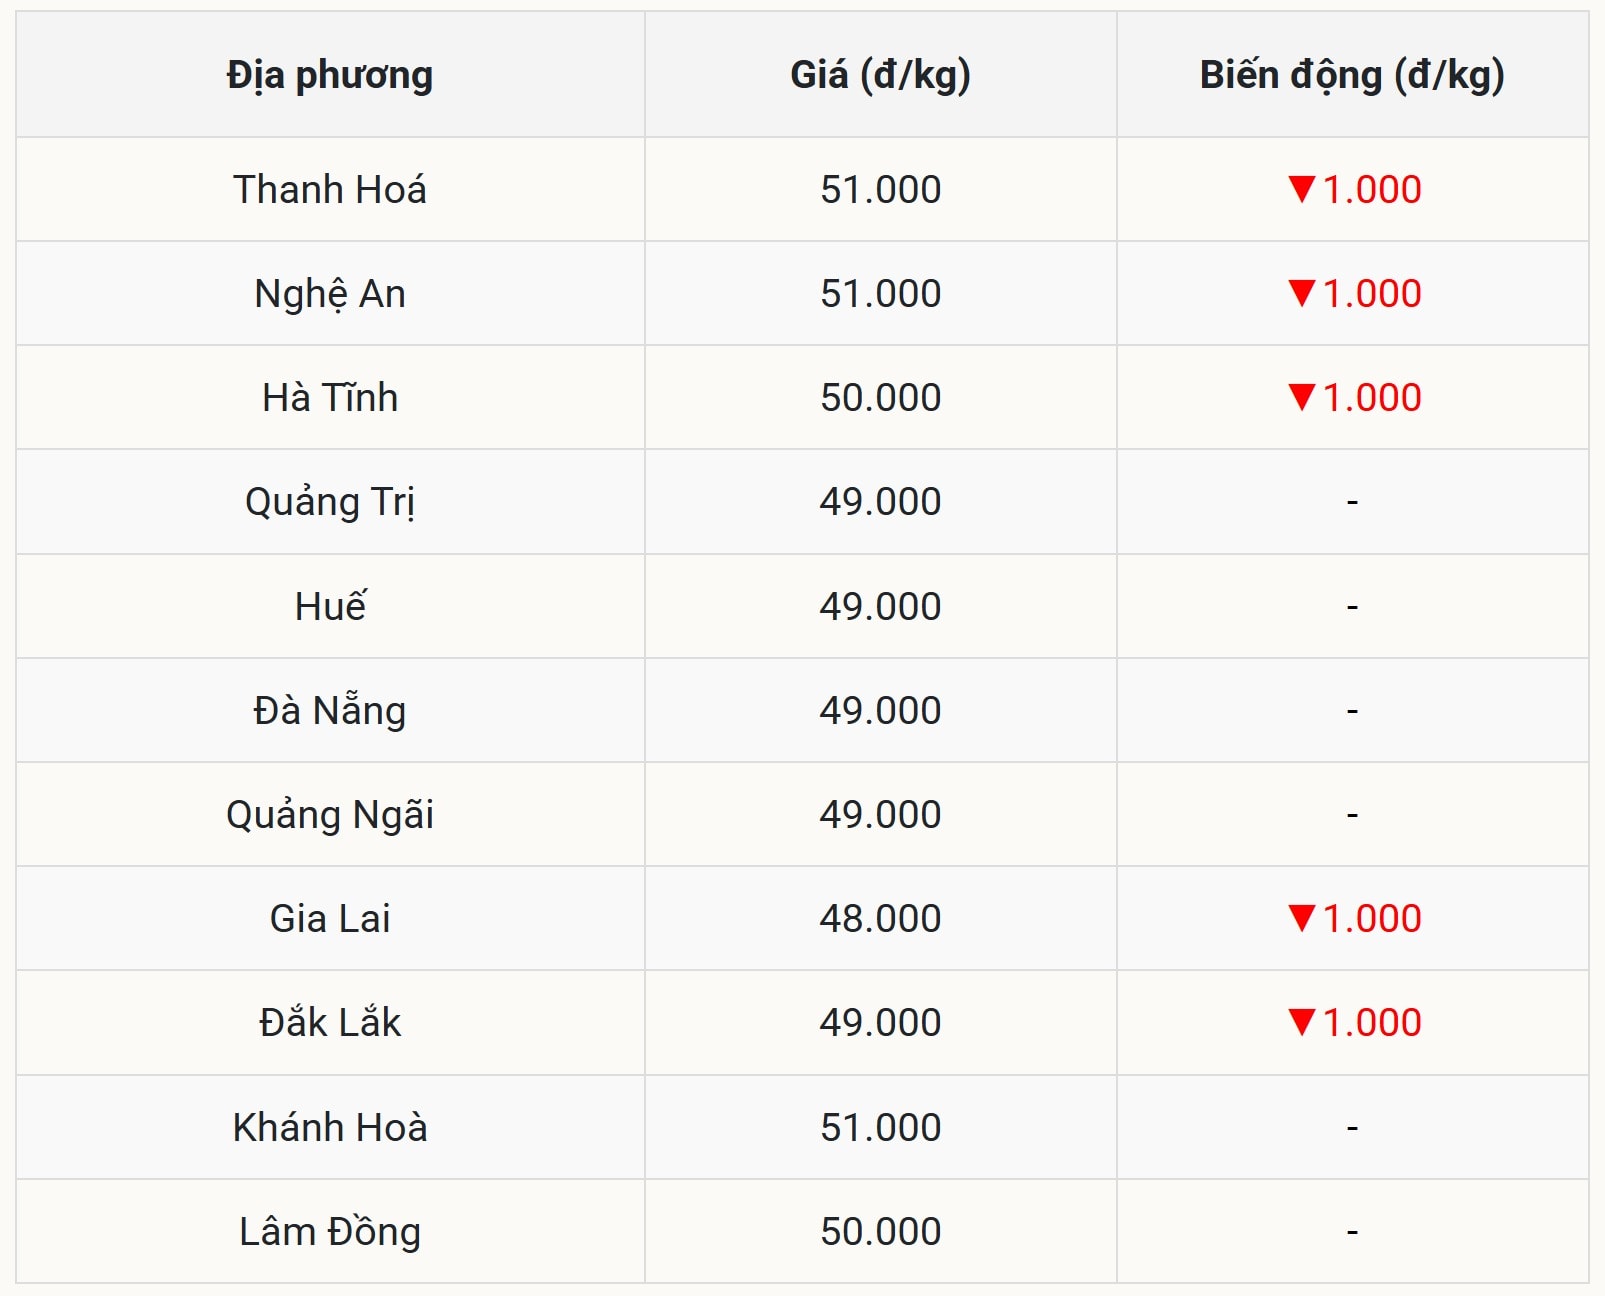The image size is (1605, 1296).
Task: Select the Khánh Hoà location cell
Action: tap(330, 1127)
